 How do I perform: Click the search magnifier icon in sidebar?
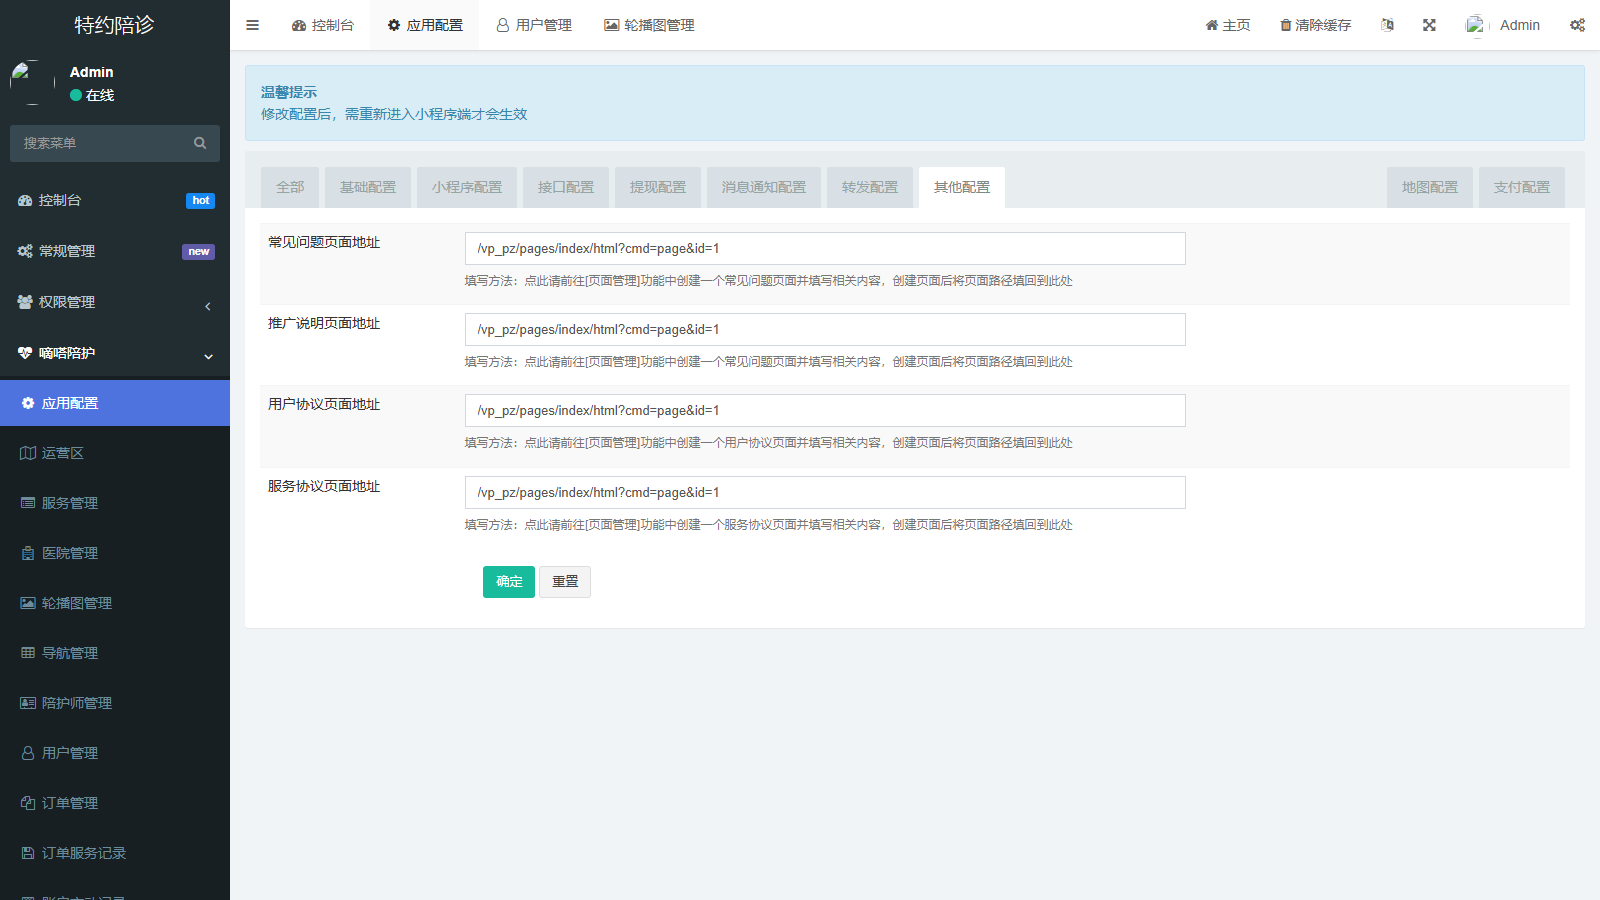[x=200, y=143]
